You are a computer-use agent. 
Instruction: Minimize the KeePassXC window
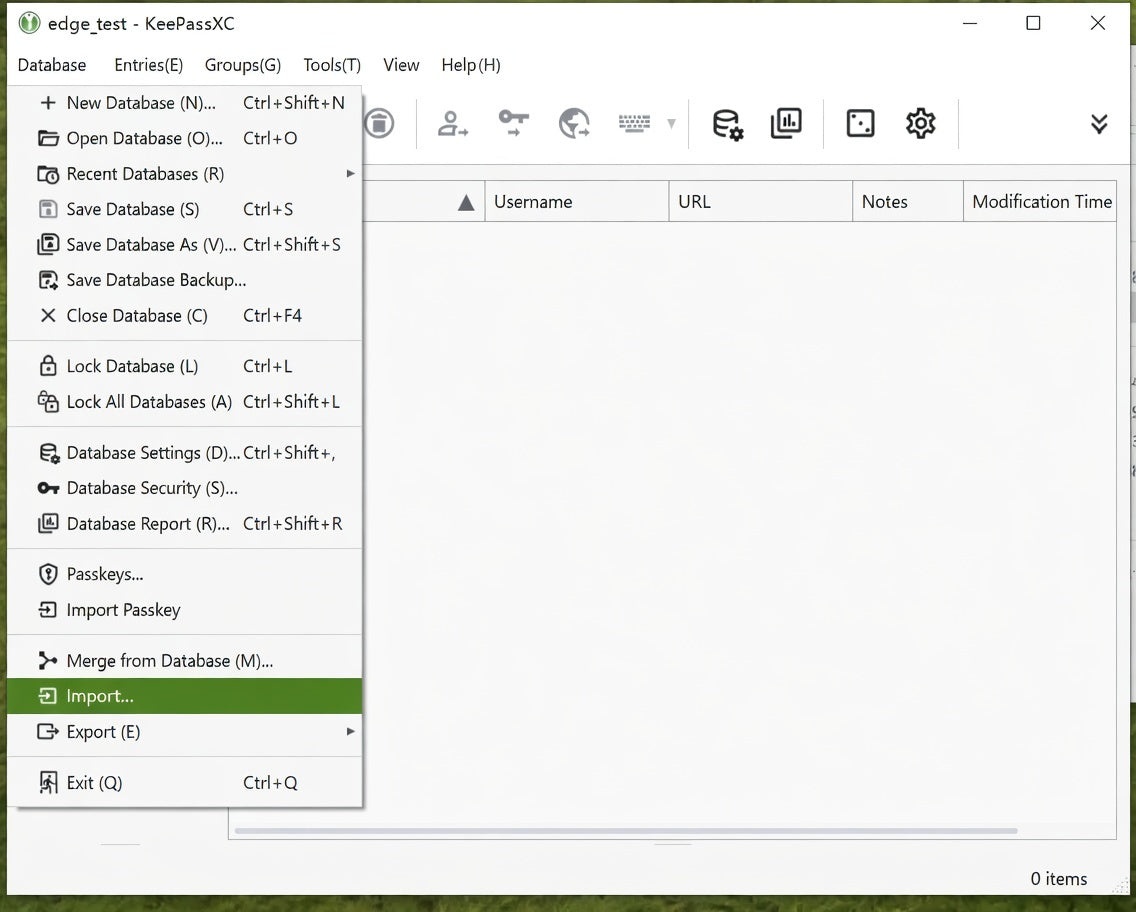[x=970, y=23]
